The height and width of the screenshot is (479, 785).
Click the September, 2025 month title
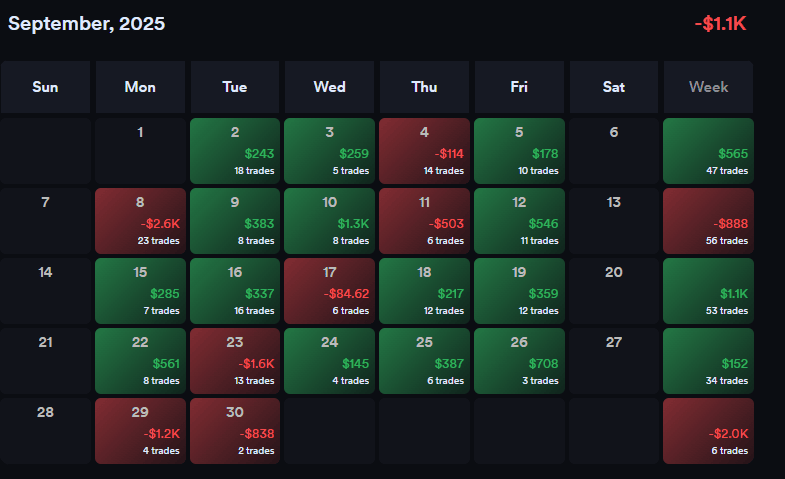87,23
